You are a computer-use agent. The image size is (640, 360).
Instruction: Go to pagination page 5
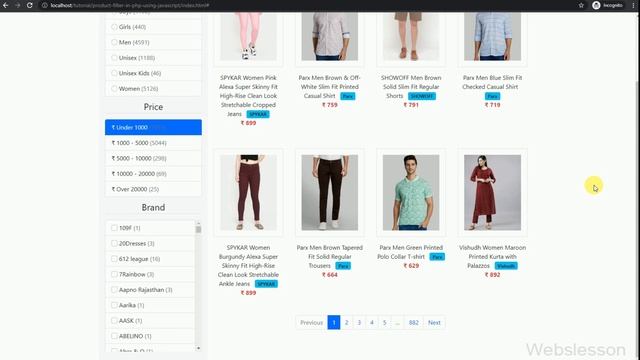[384, 323]
